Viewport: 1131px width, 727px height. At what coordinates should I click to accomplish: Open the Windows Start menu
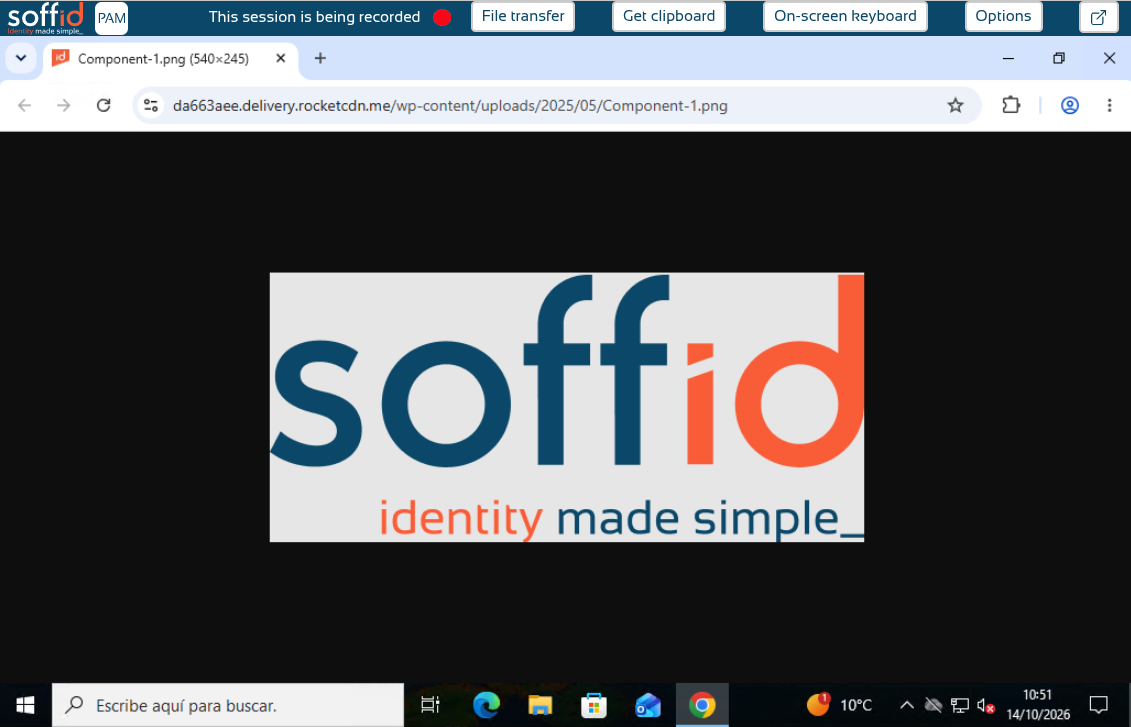[x=25, y=705]
